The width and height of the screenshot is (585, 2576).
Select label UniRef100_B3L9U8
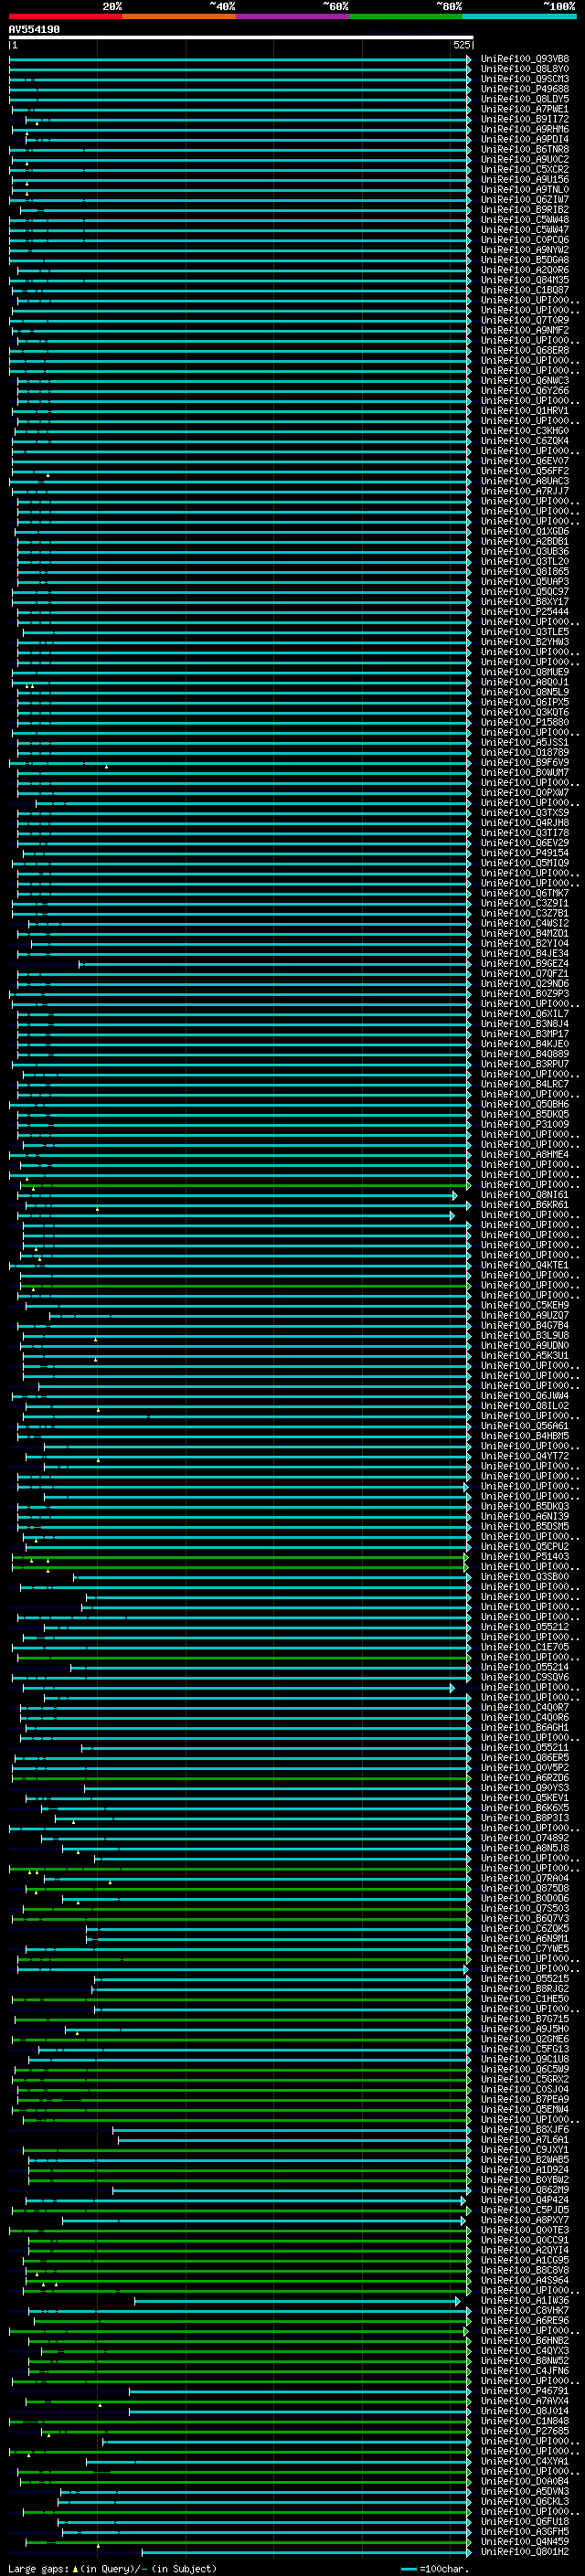click(x=525, y=1336)
